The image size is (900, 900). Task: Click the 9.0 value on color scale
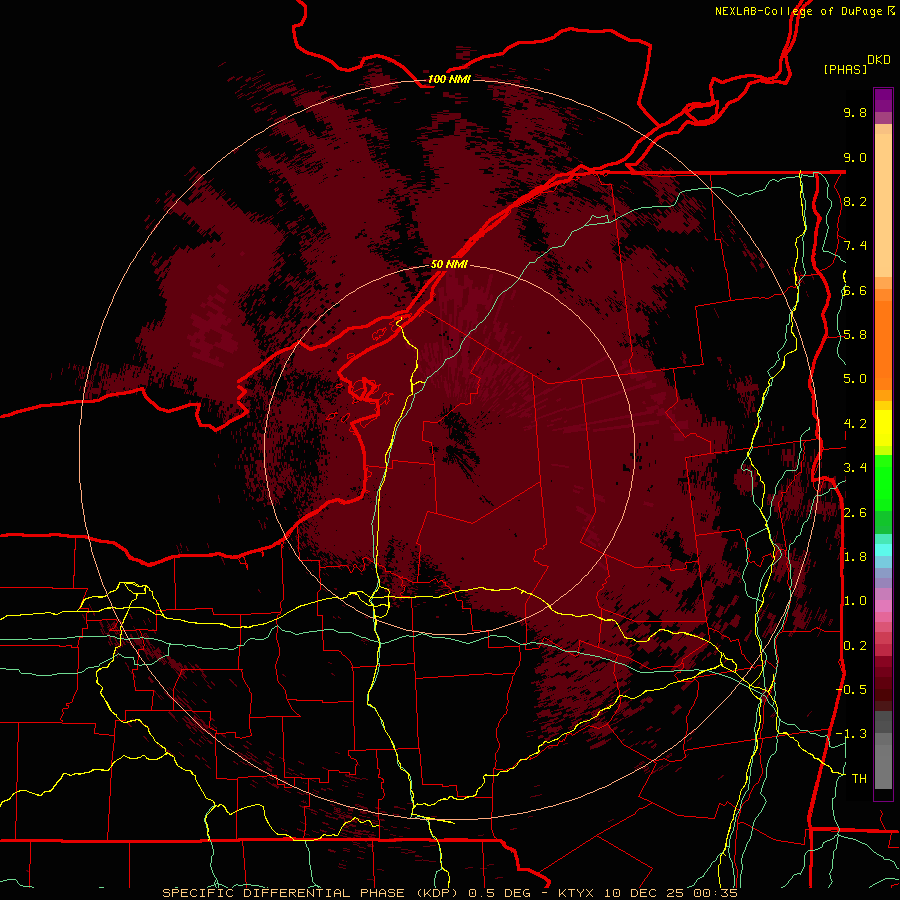(855, 157)
